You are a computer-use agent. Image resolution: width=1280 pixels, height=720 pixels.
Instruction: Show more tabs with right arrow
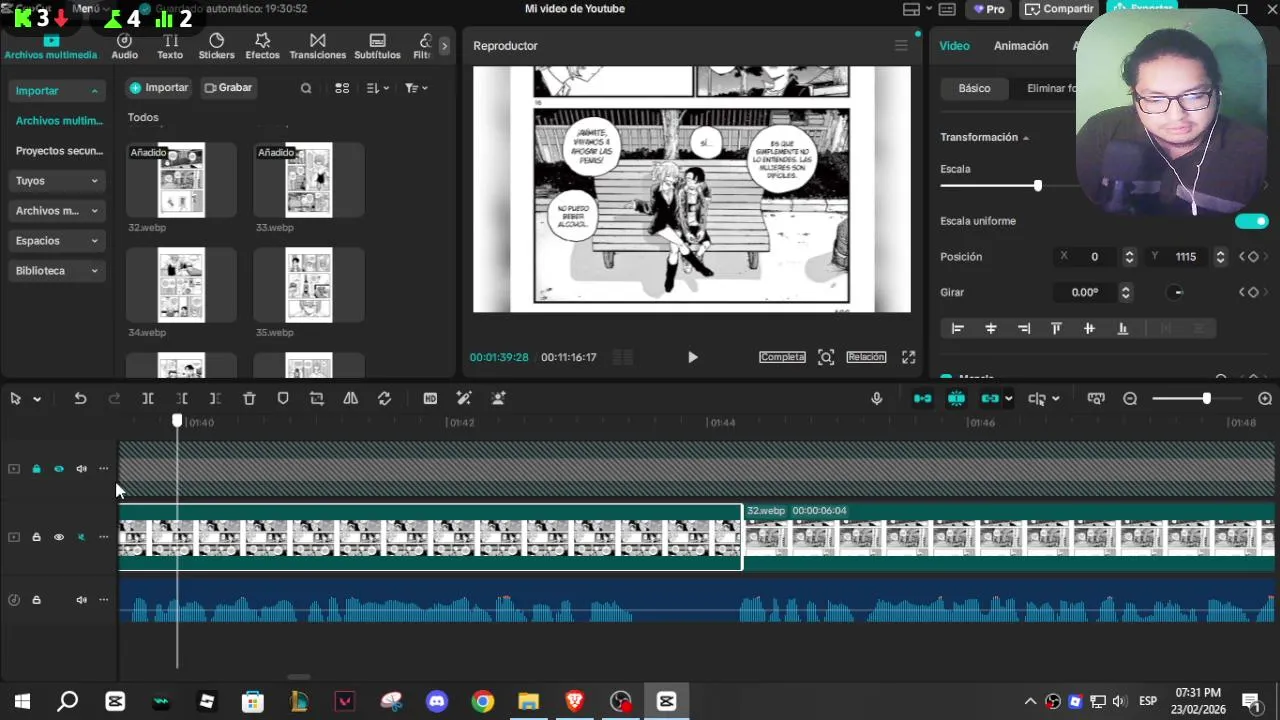click(x=444, y=46)
